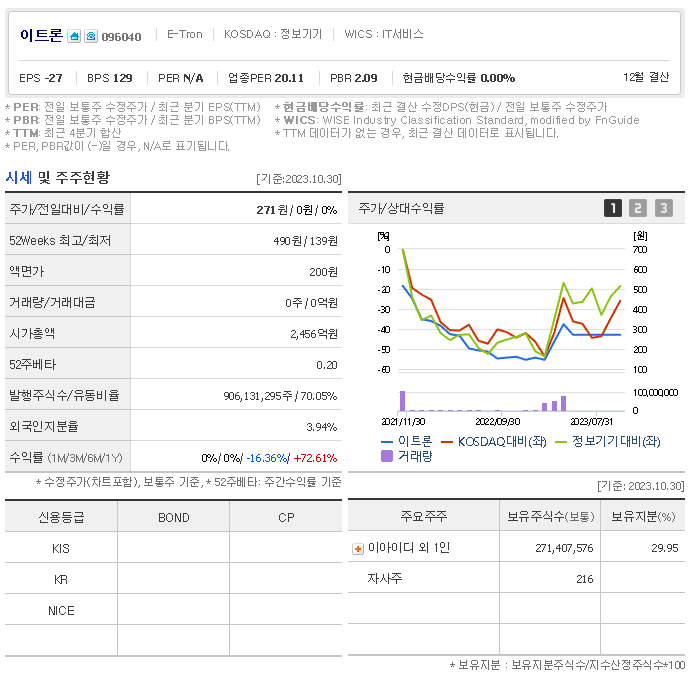Click the 액면가 value 200원

click(x=323, y=272)
